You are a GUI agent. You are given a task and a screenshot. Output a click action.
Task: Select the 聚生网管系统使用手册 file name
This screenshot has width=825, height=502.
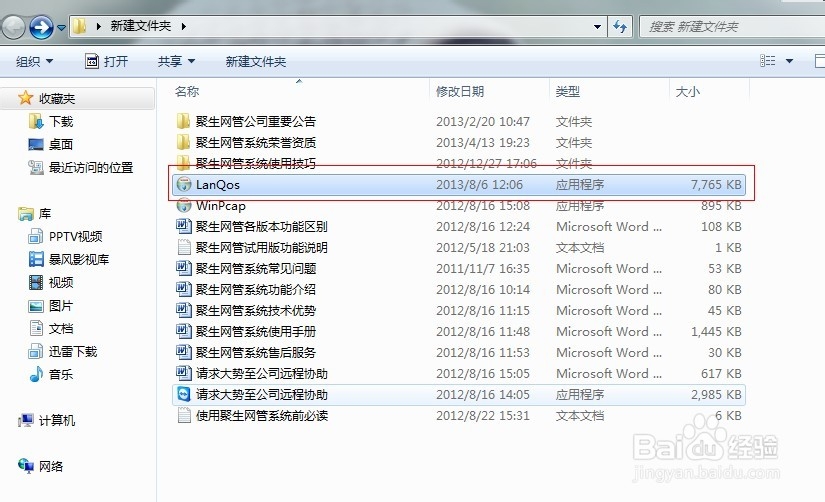click(256, 332)
